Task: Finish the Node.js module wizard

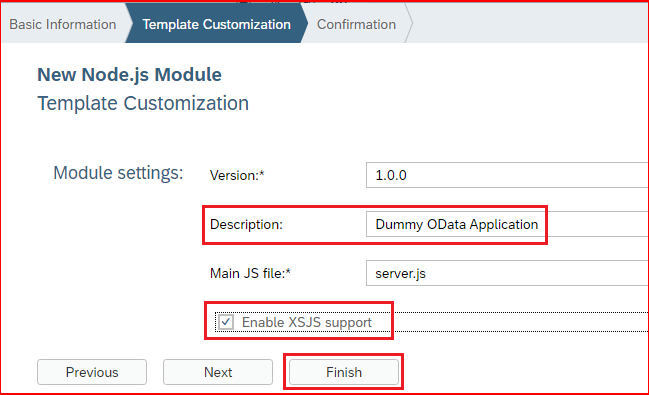Action: pos(344,372)
